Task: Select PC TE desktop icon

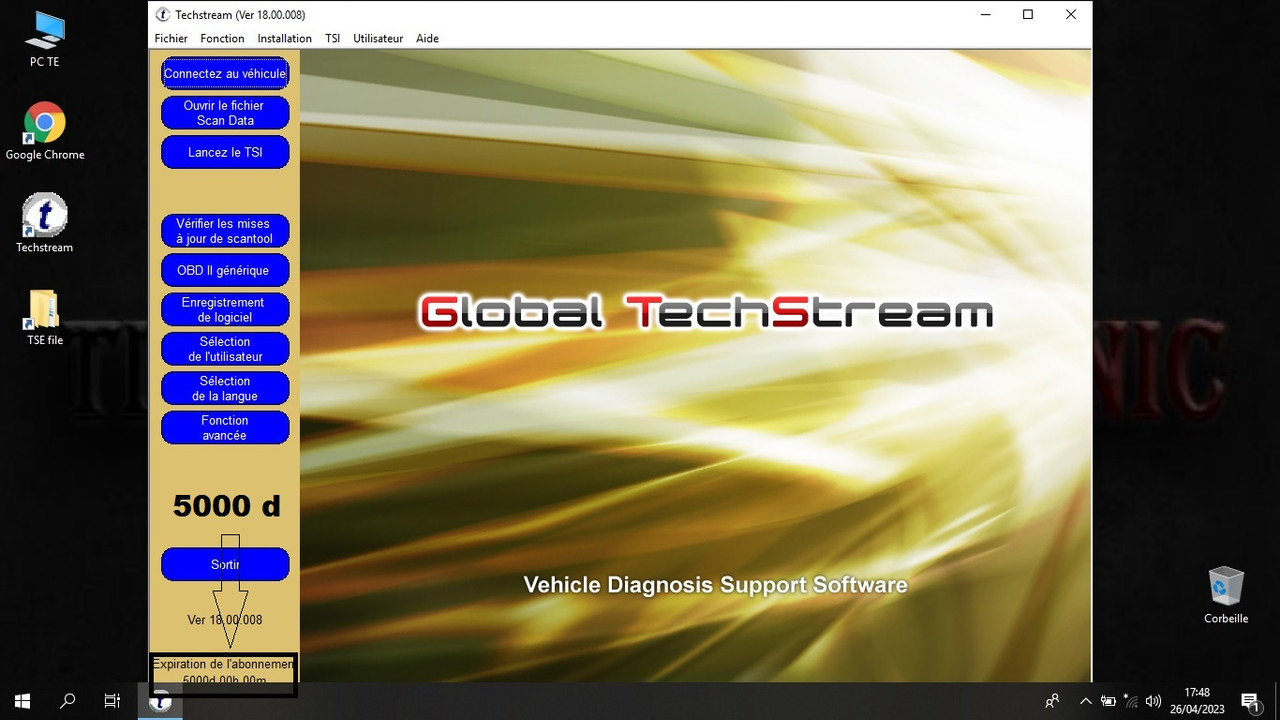Action: point(44,39)
